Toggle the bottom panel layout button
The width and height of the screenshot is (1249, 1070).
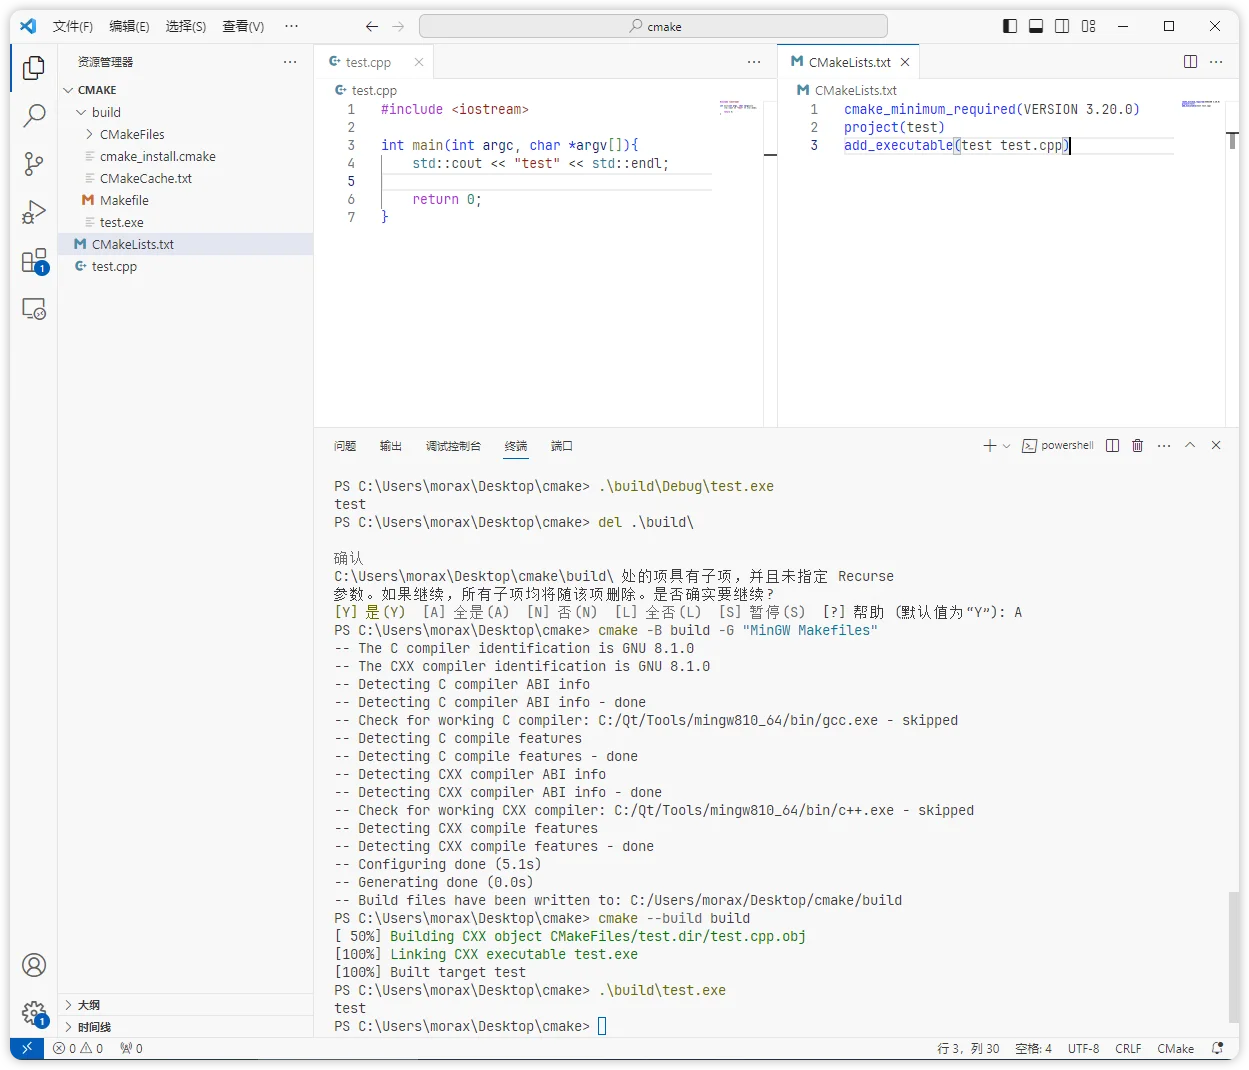click(x=1036, y=26)
